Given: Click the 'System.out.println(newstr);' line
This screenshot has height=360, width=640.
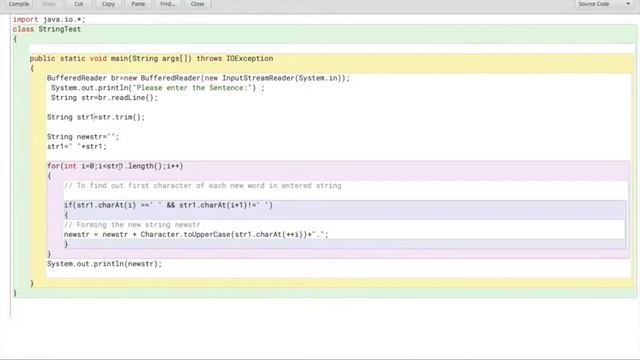Looking at the screenshot, I should [x=104, y=264].
